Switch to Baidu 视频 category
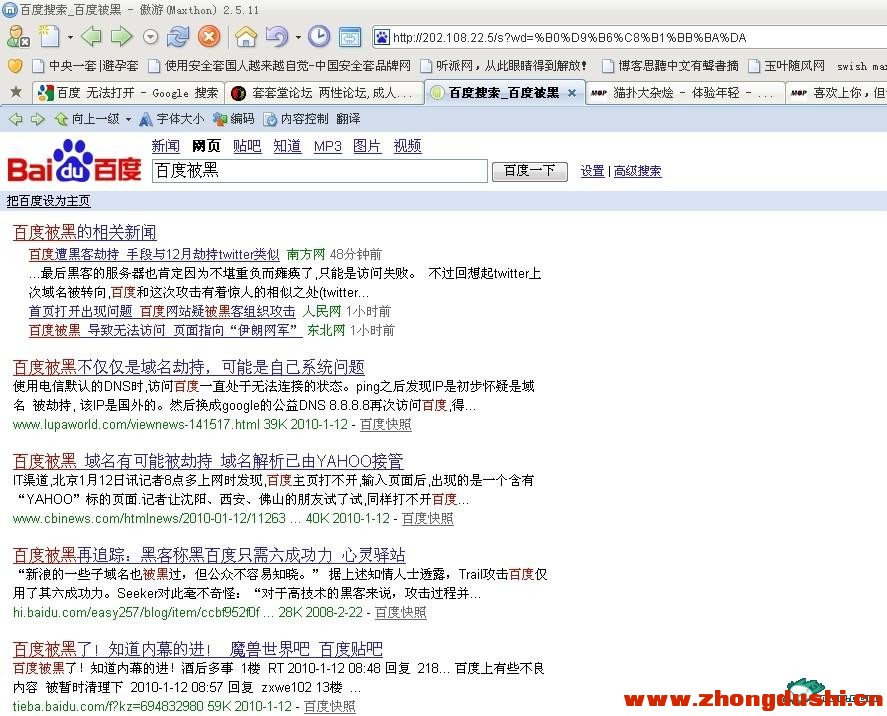The width and height of the screenshot is (887, 716). [407, 146]
